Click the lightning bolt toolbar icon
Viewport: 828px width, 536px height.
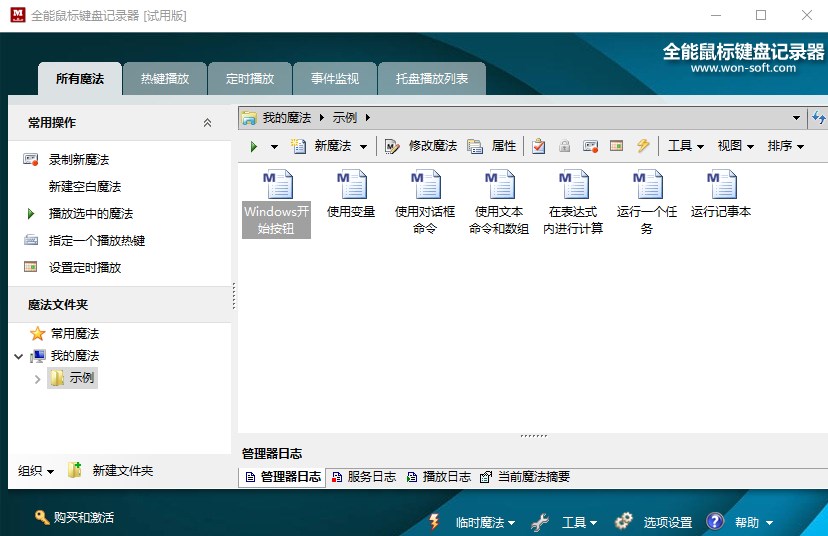(x=643, y=146)
